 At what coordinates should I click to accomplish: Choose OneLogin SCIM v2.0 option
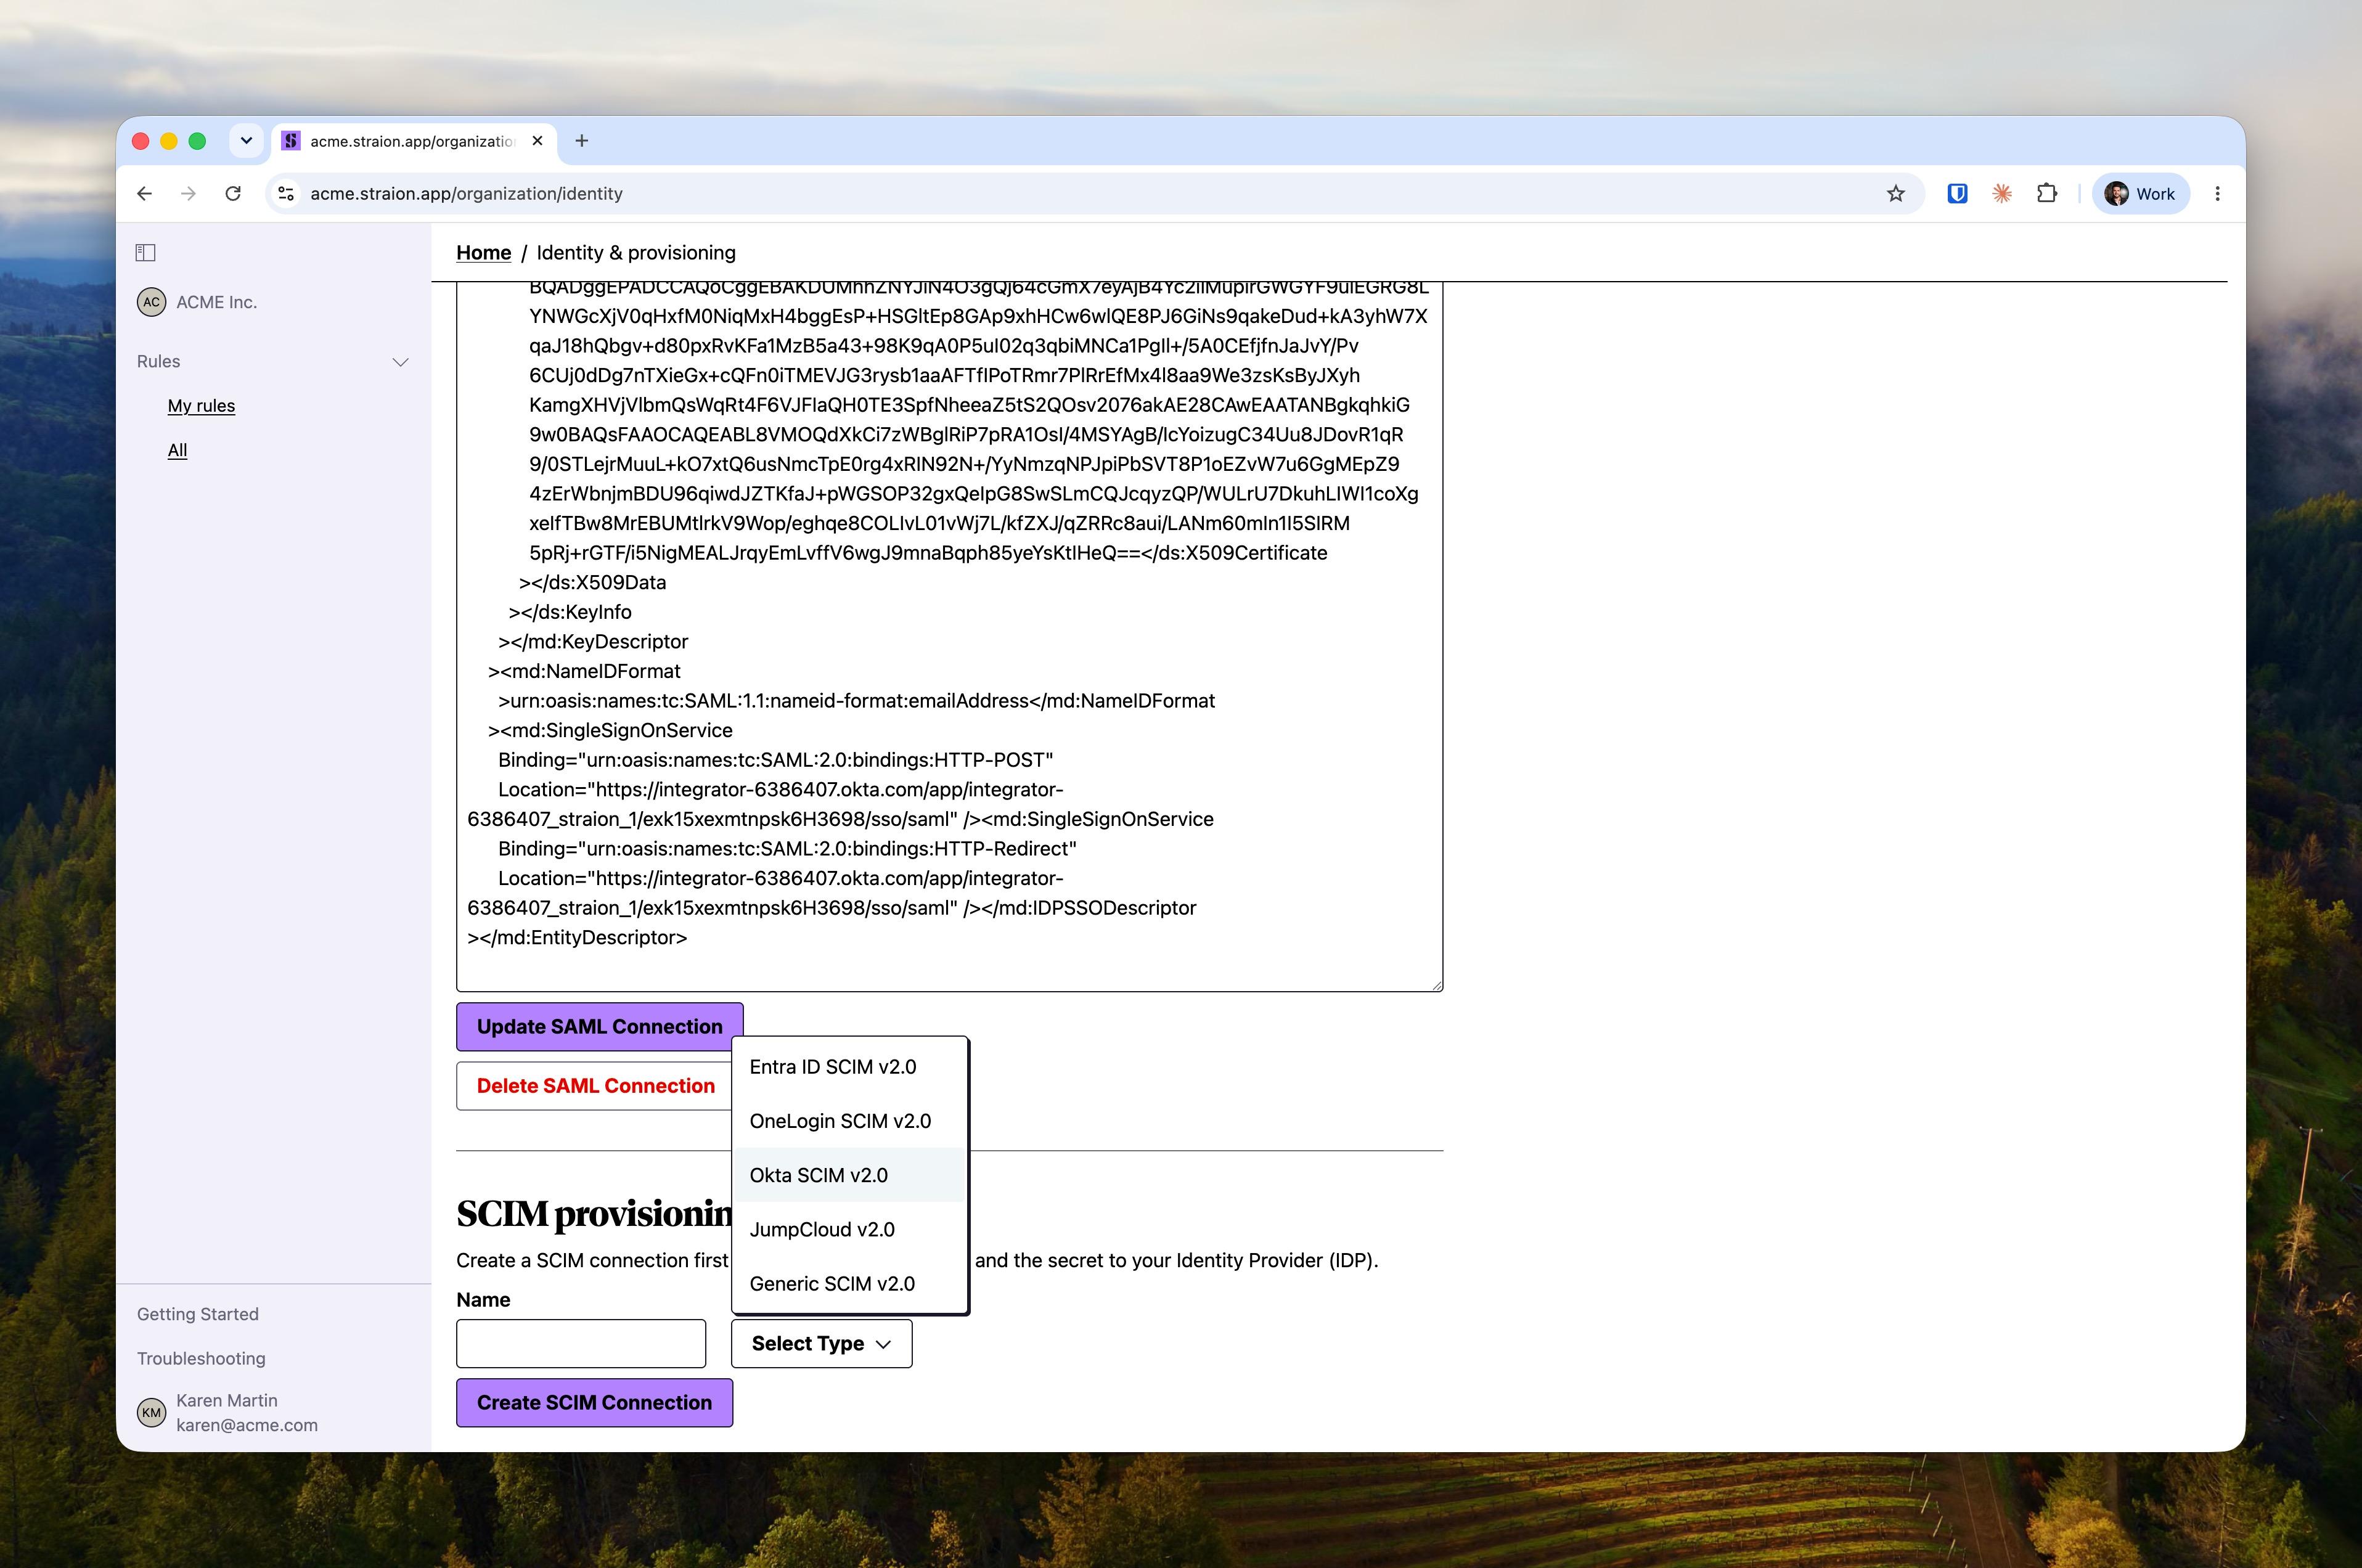(x=849, y=1121)
